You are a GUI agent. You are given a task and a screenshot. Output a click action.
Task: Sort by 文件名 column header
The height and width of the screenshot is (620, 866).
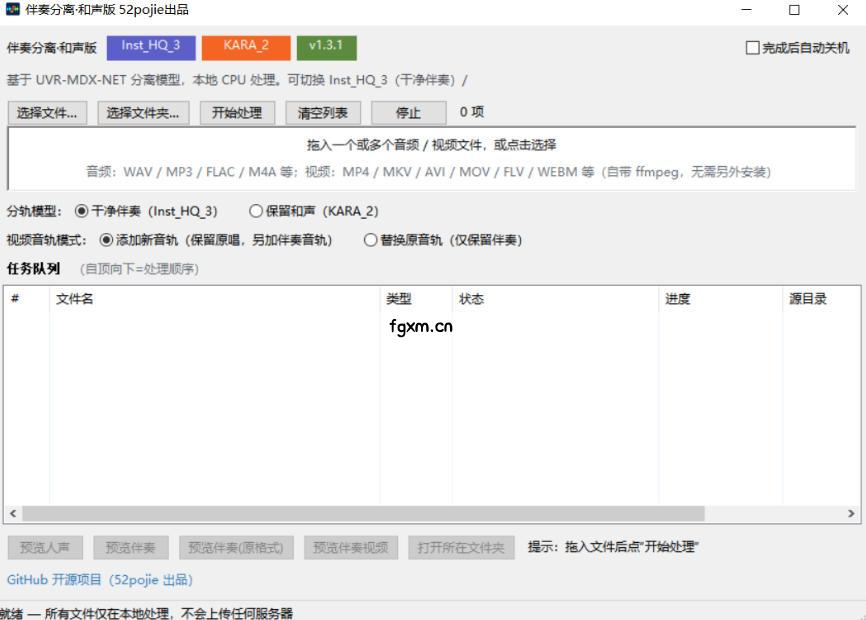[214, 299]
